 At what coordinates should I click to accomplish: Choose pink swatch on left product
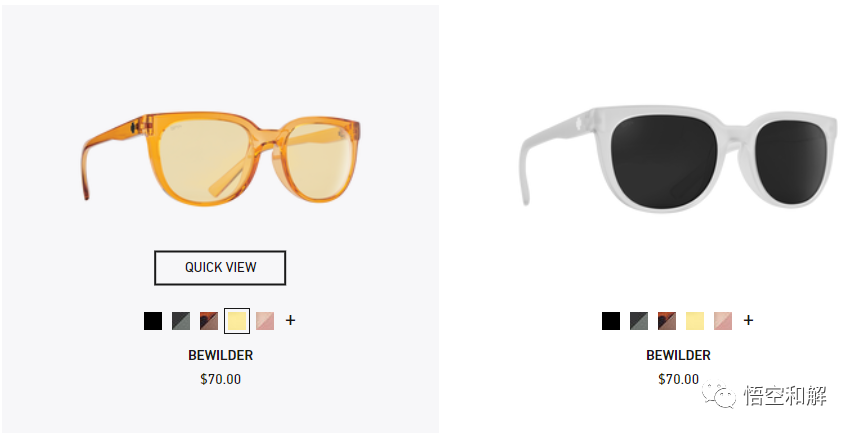coord(265,321)
